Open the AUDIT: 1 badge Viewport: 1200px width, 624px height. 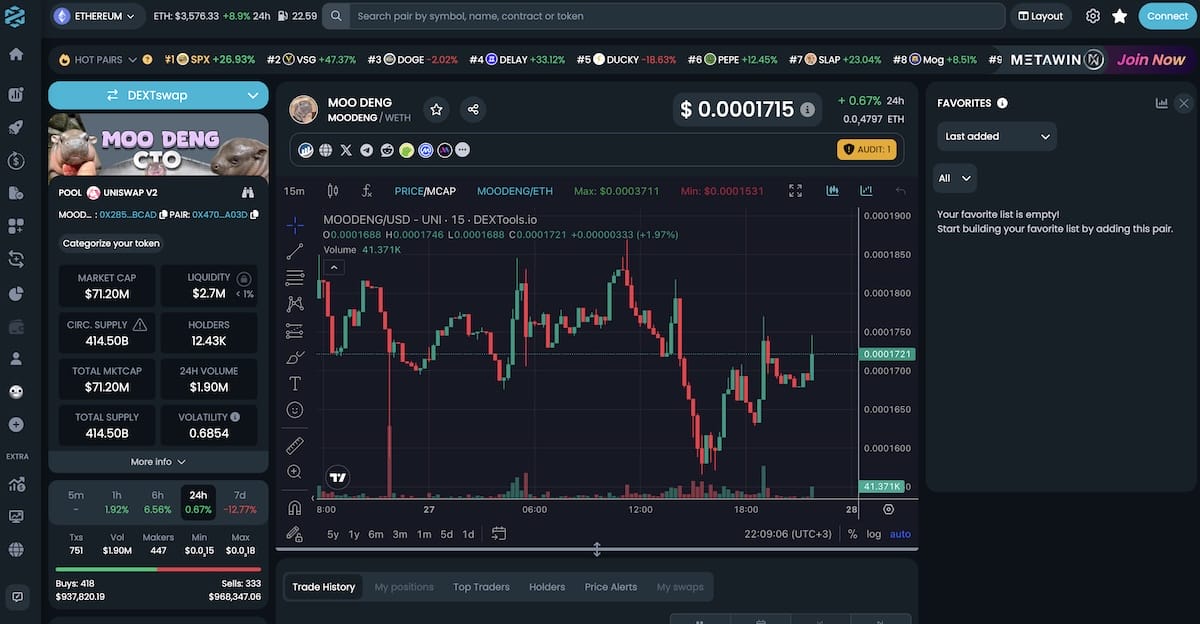click(x=867, y=150)
